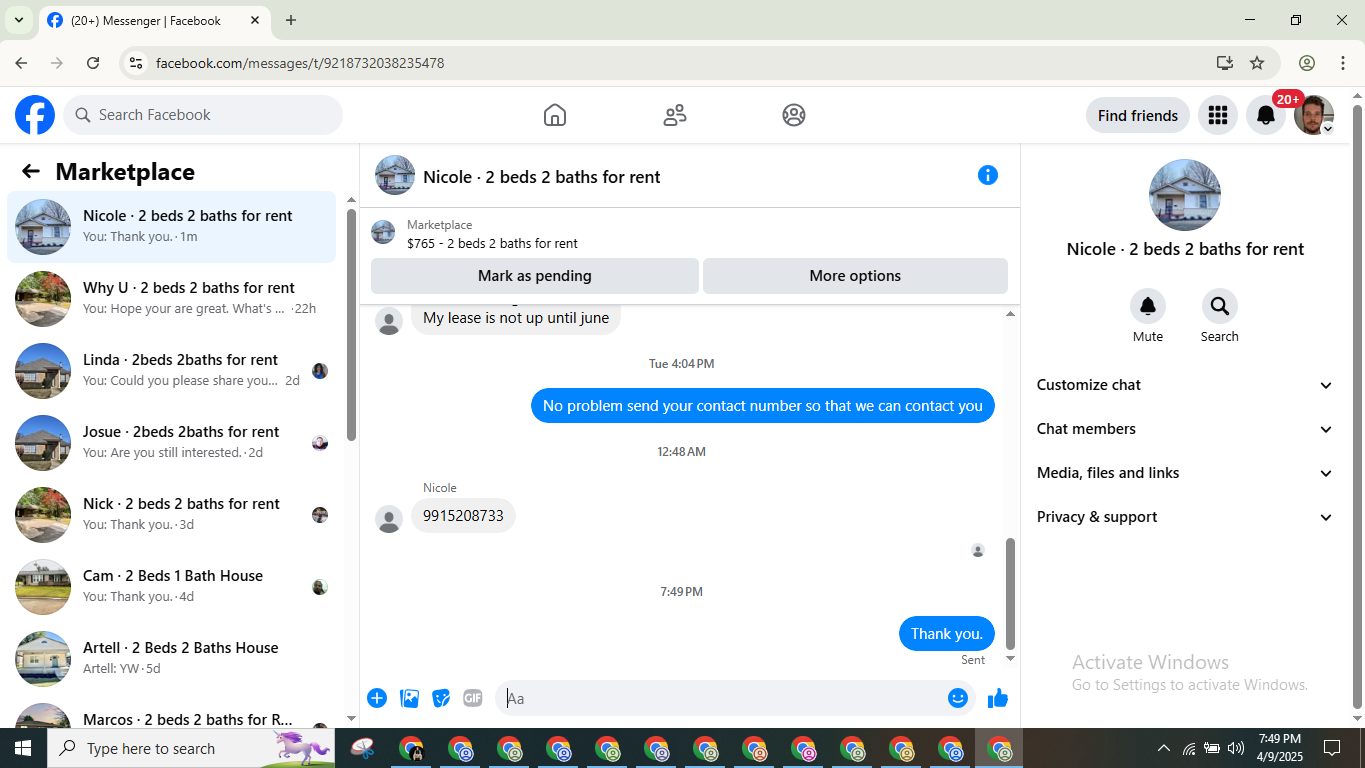This screenshot has width=1365, height=768.
Task: Click the "My lease is not up until june" message
Action: click(x=516, y=318)
